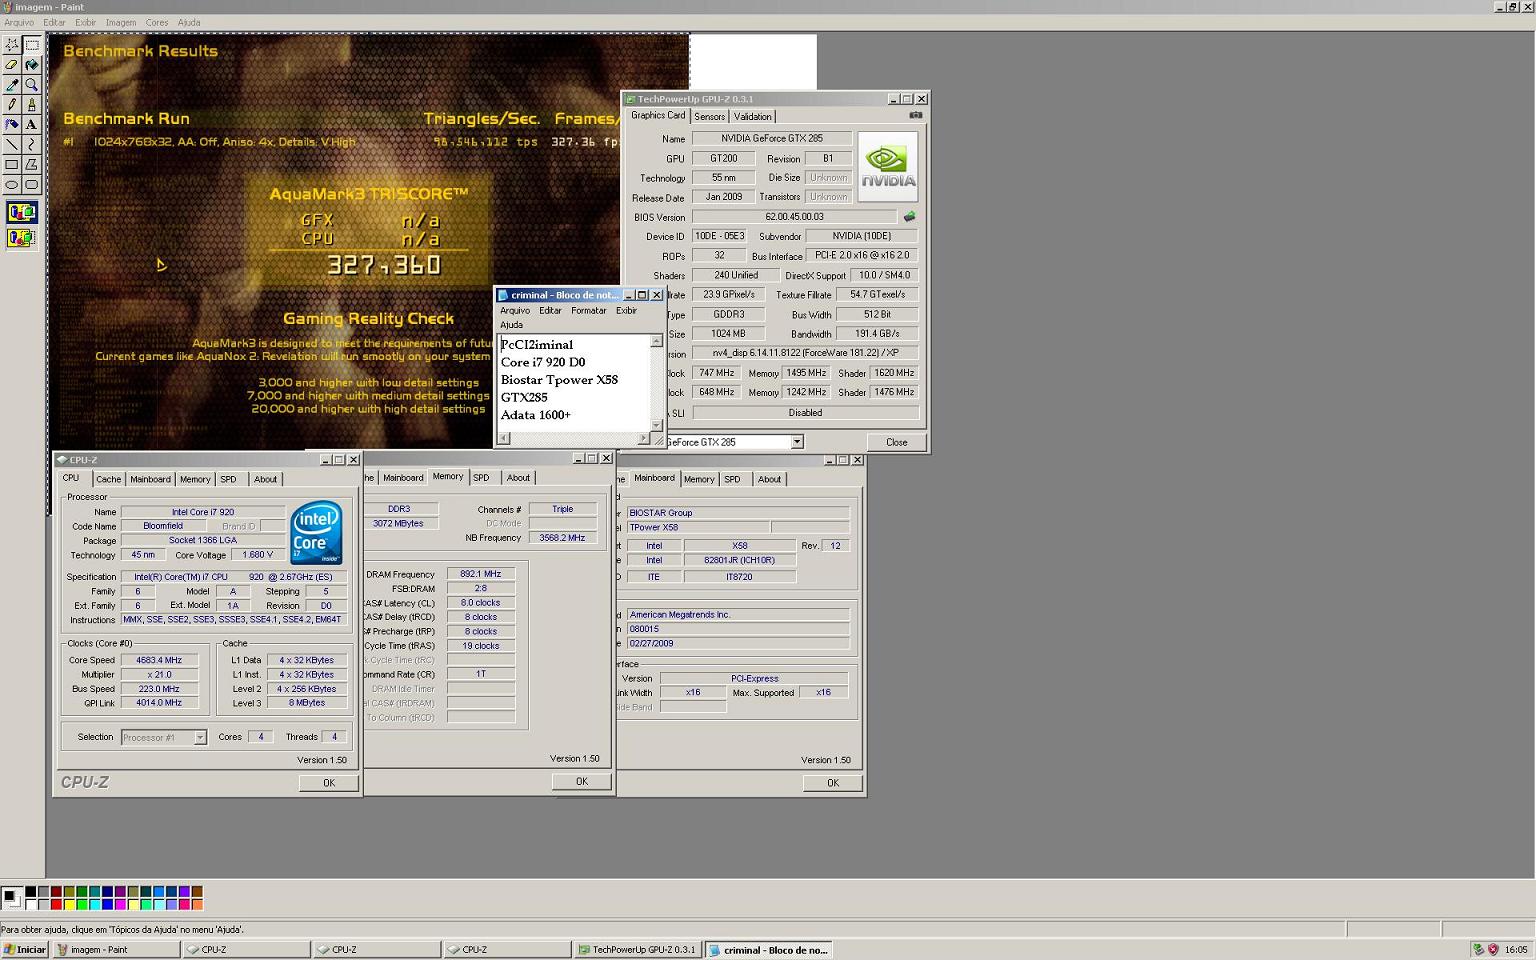Viewport: 1536px width, 960px height.
Task: Select the Pencil tool in Paint
Action: (12, 105)
